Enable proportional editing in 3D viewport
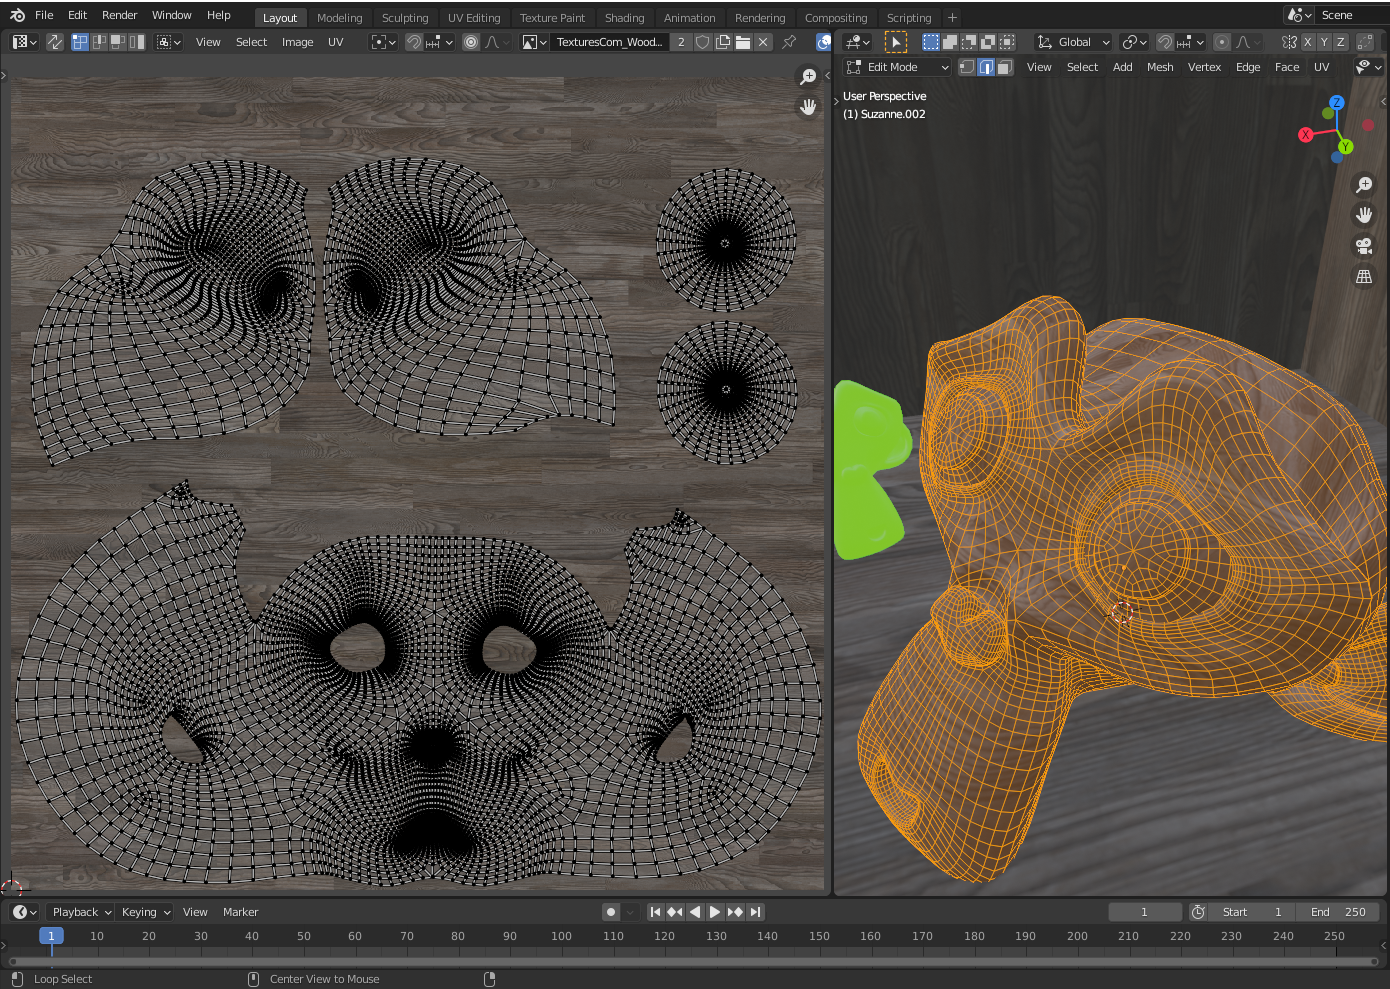This screenshot has width=1390, height=989. pyautogui.click(x=1221, y=42)
